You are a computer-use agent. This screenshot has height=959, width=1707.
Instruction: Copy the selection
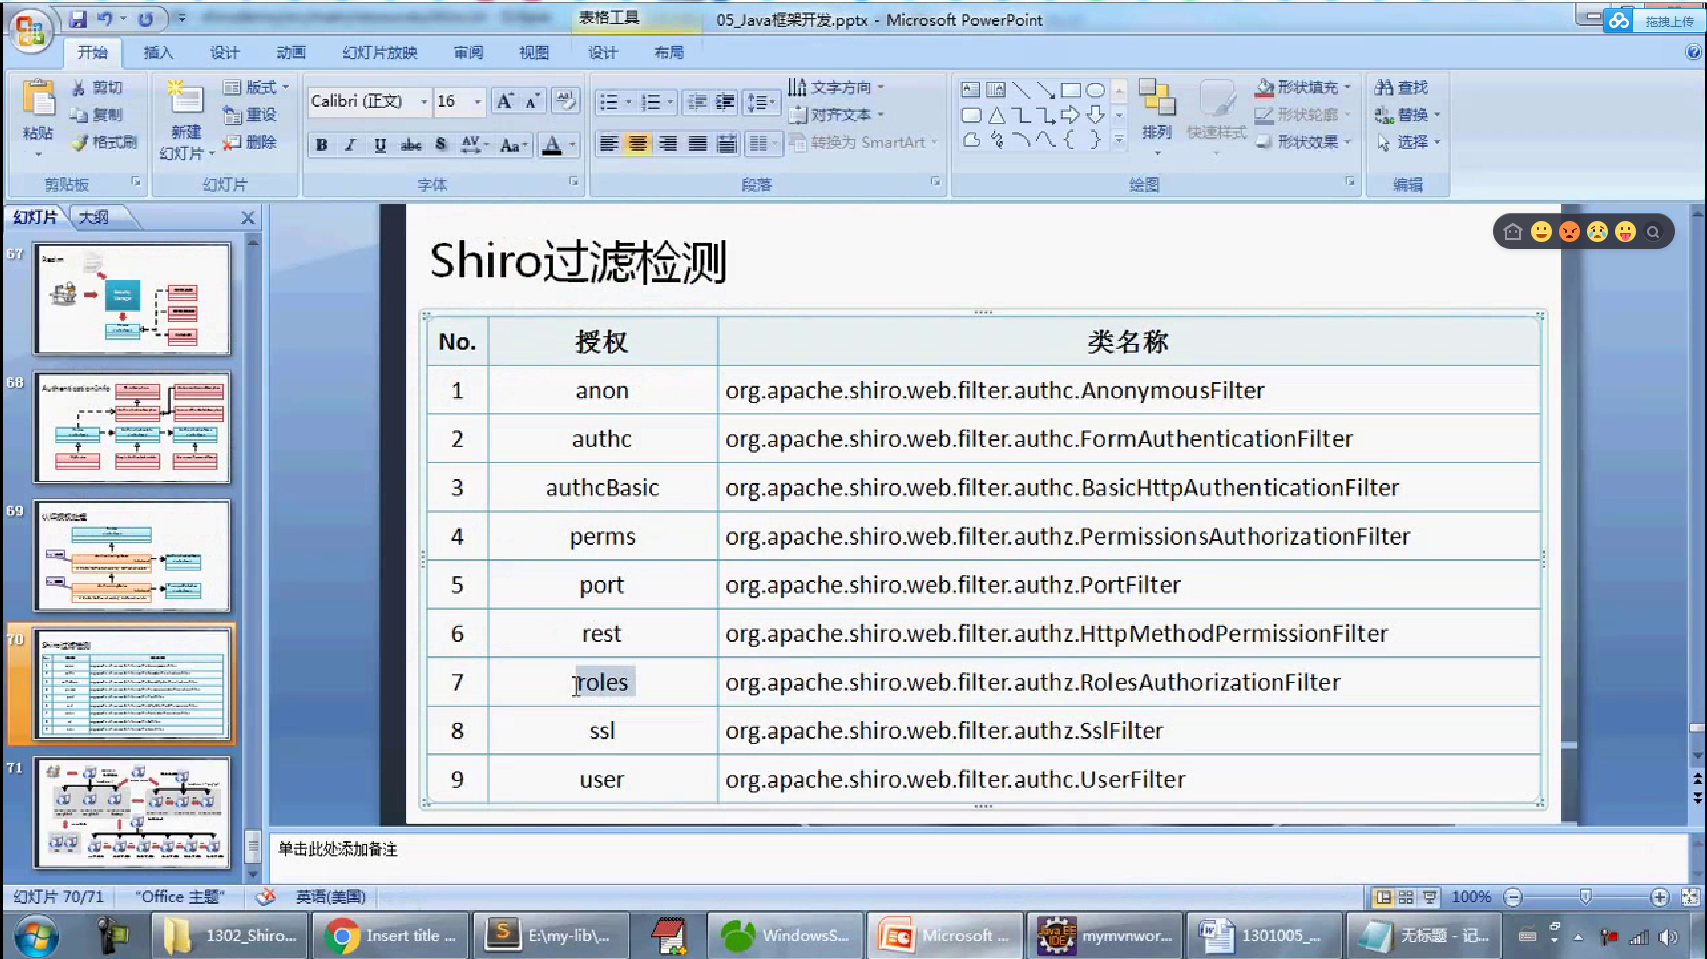pos(97,115)
